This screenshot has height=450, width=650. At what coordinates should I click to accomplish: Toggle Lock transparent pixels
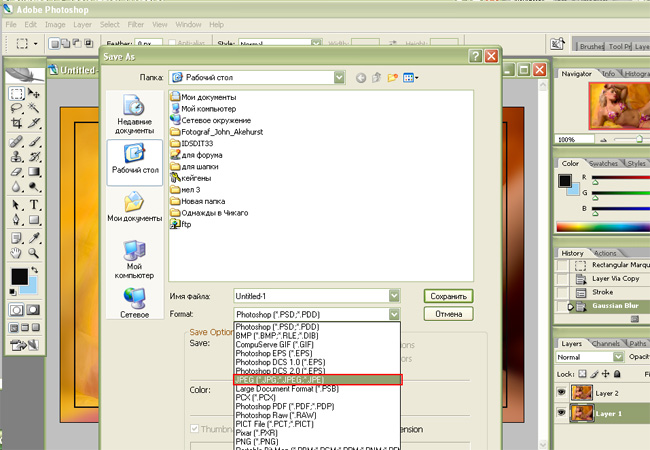582,374
